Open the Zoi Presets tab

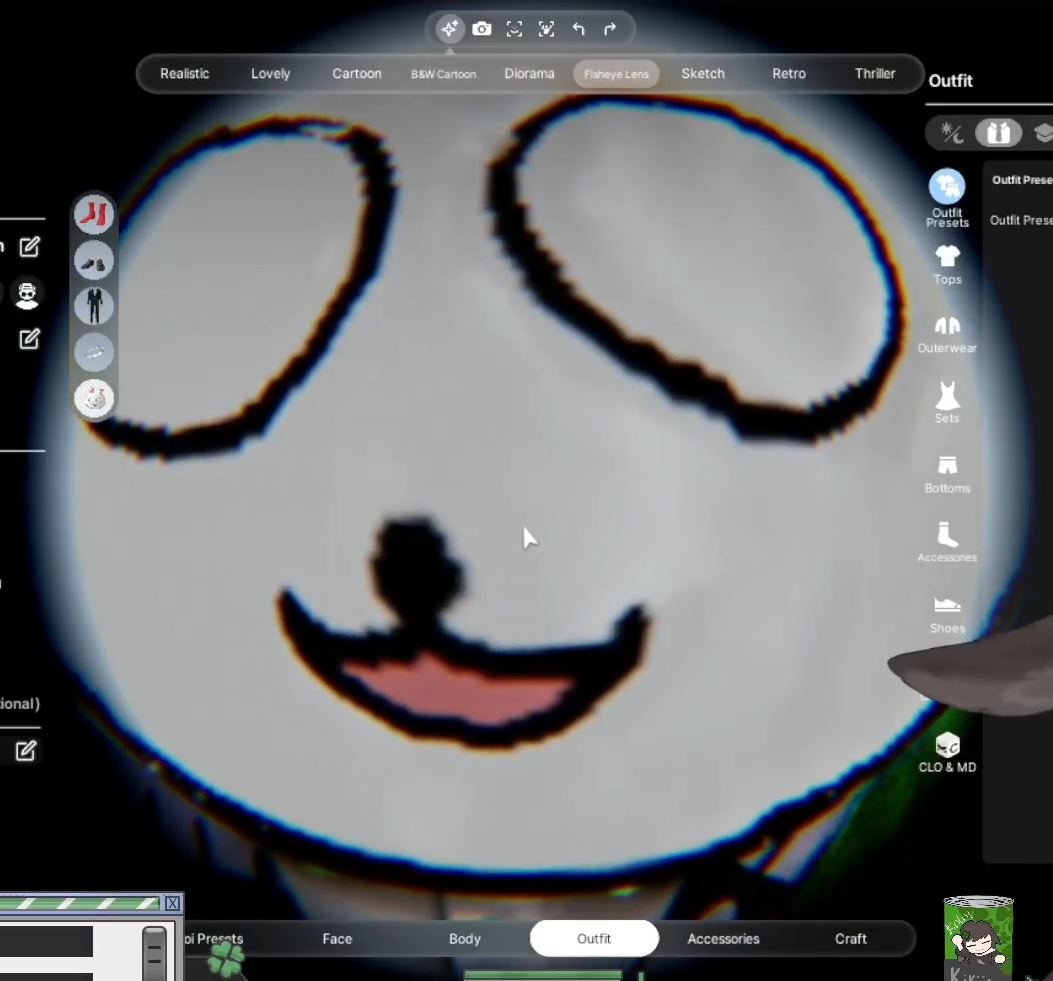pyautogui.click(x=214, y=939)
